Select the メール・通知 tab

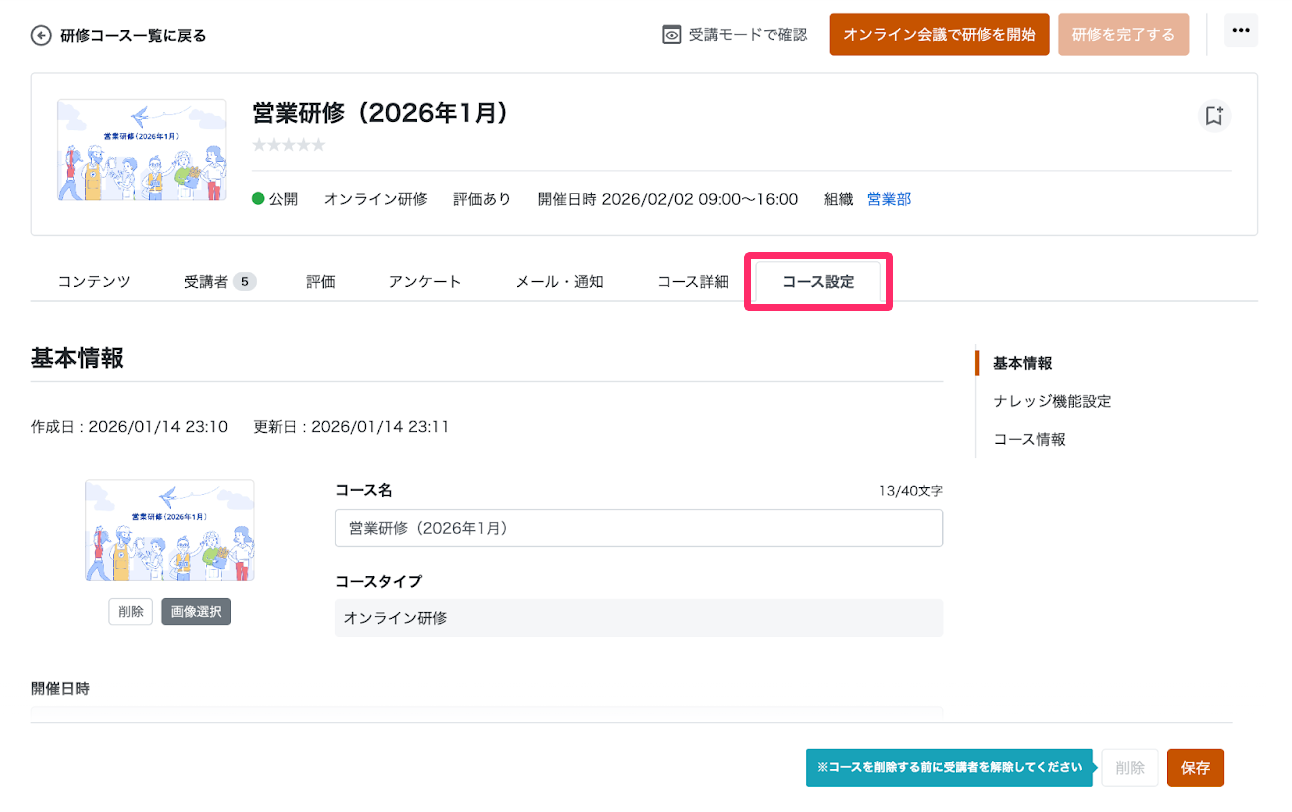559,282
